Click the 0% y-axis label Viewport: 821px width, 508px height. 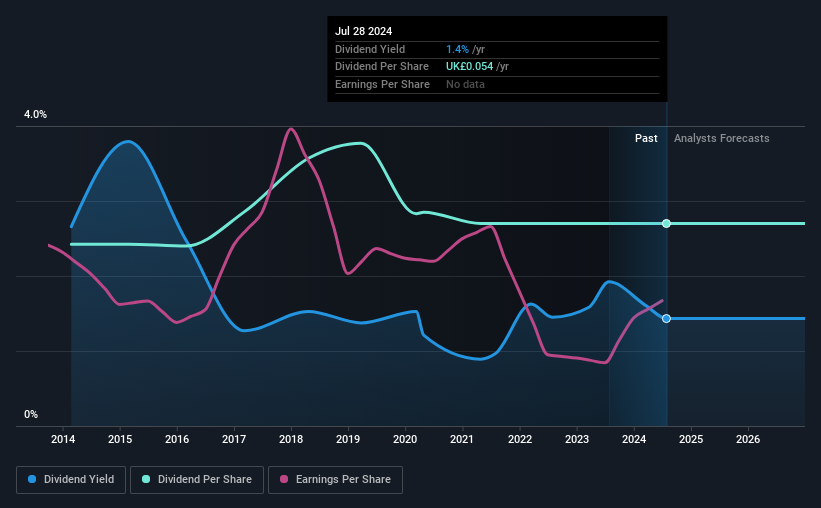click(x=31, y=414)
